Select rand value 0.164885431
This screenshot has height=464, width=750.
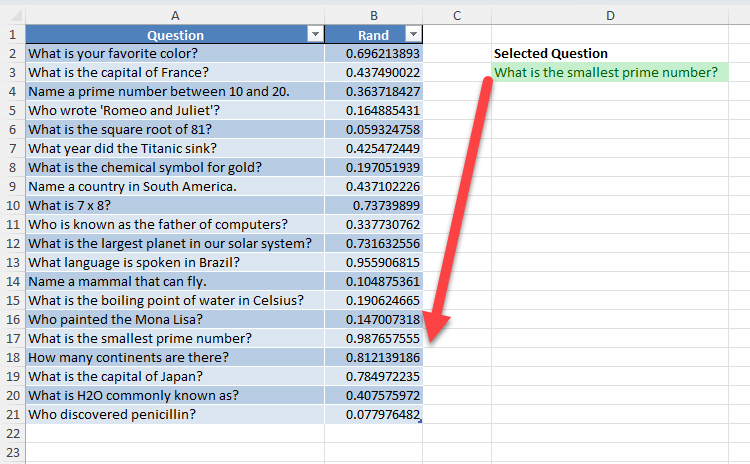pyautogui.click(x=374, y=110)
